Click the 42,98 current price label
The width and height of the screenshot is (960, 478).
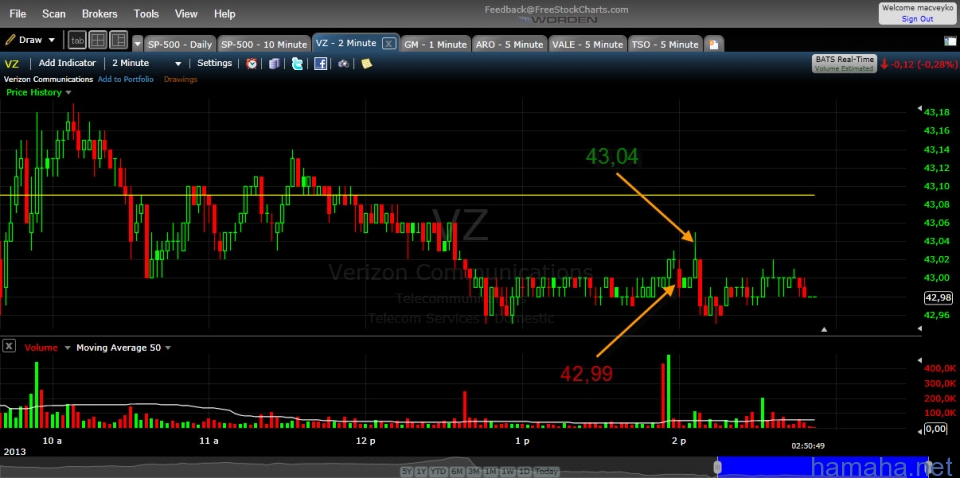point(938,297)
